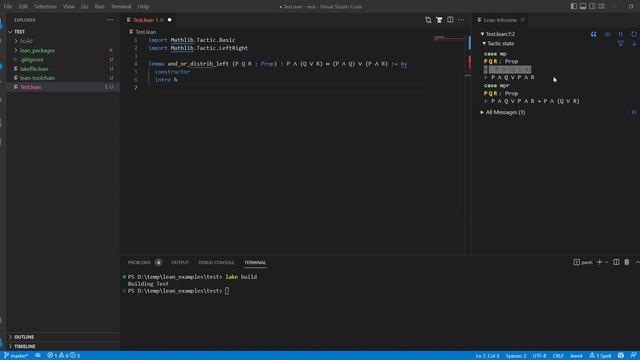Refresh the Infoview state

(x=634, y=34)
